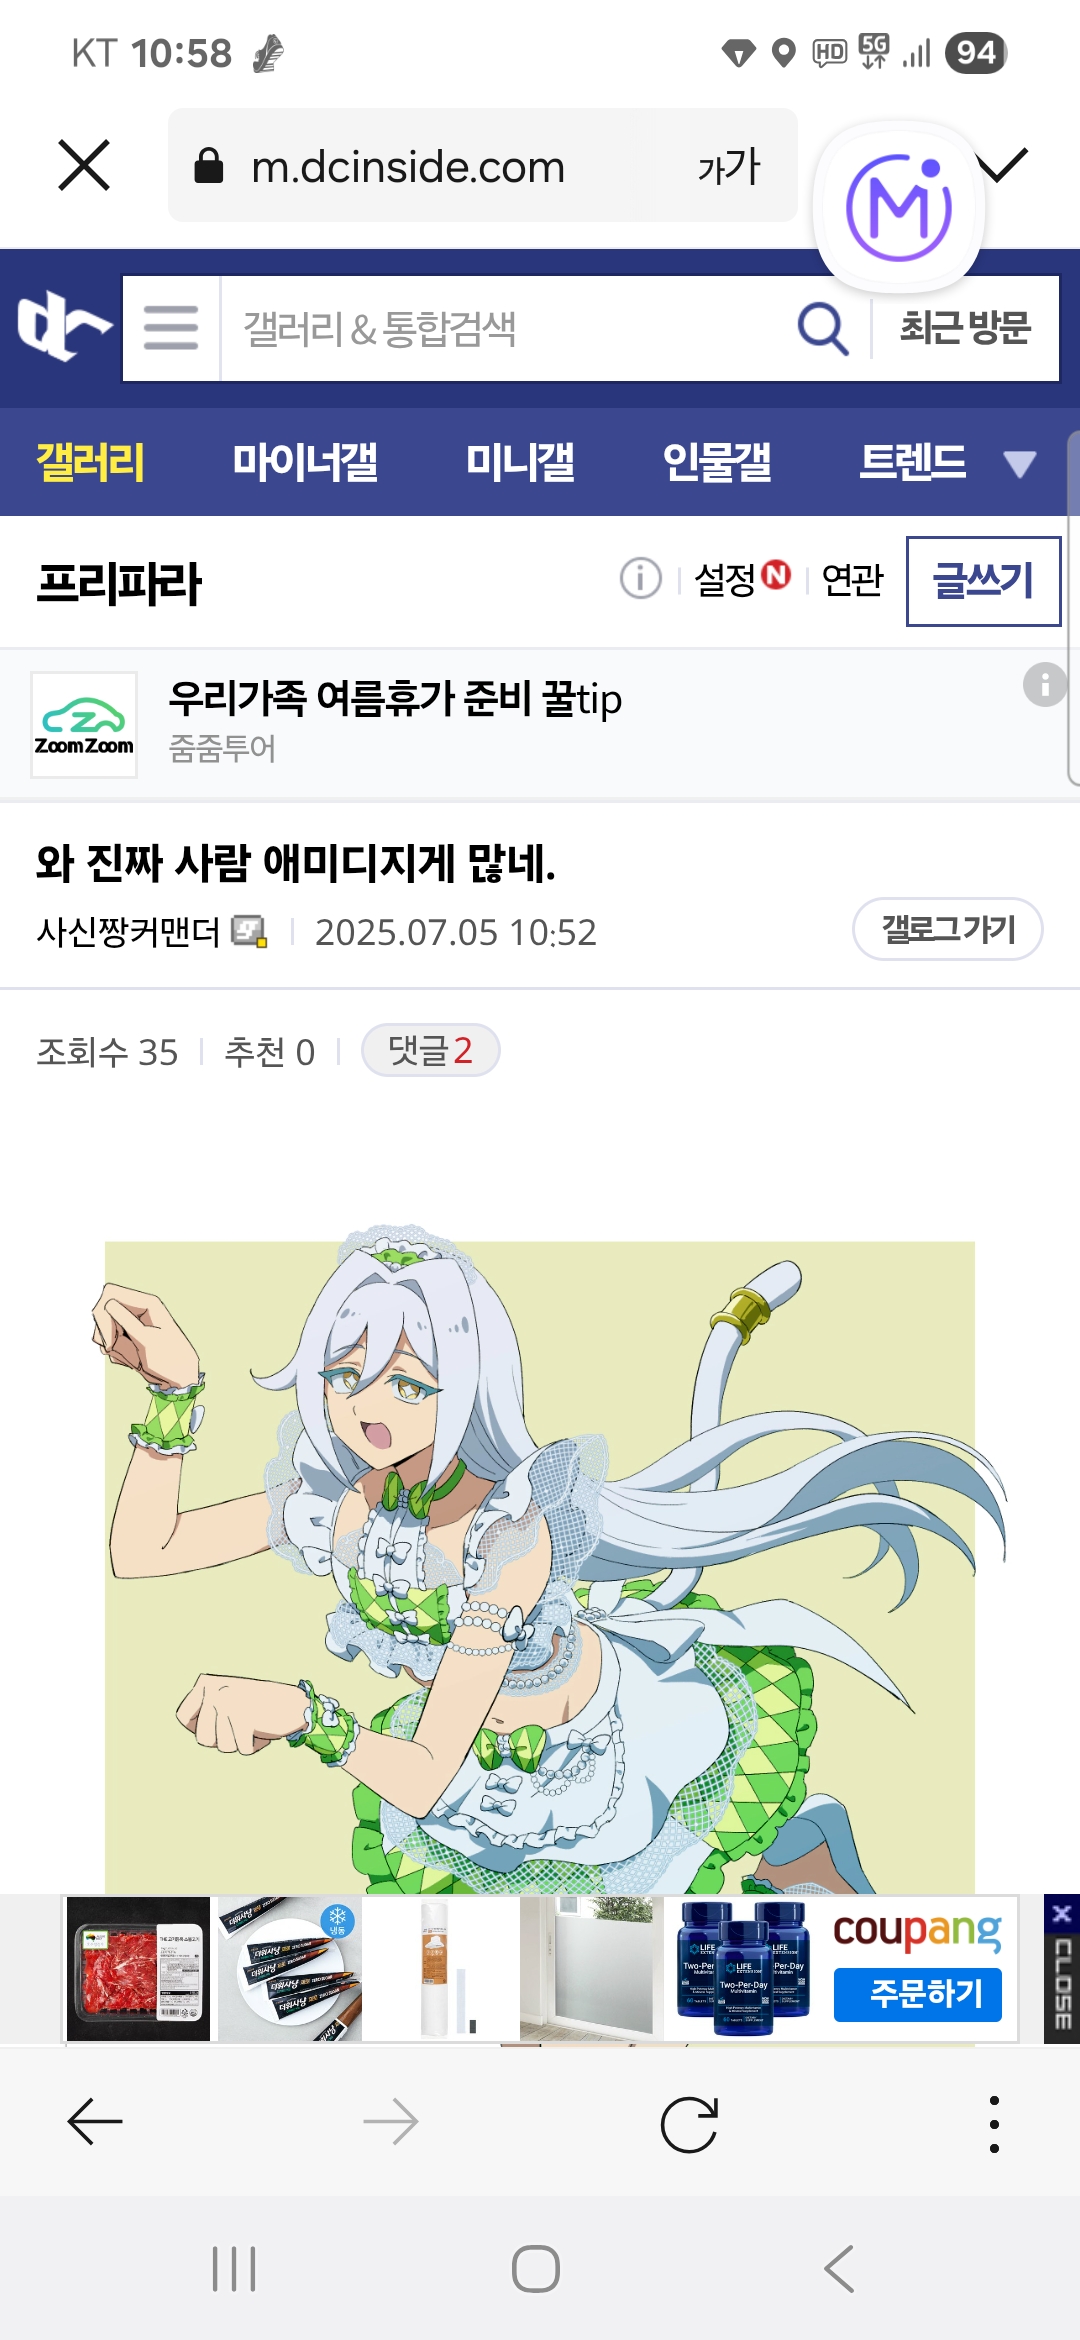
Task: Focus the 갤러리 & 통합검색 search field
Action: (505, 328)
